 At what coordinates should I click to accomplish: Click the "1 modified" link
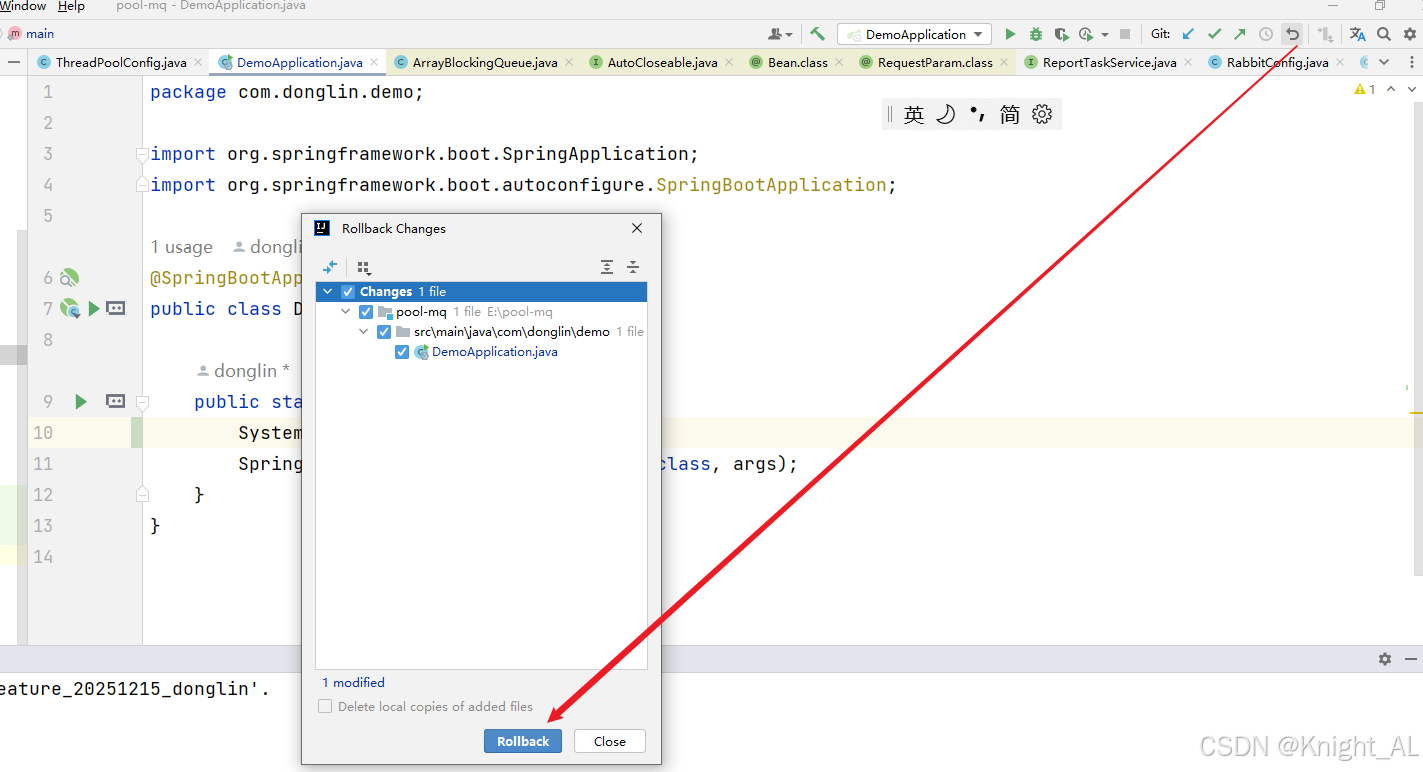click(353, 682)
